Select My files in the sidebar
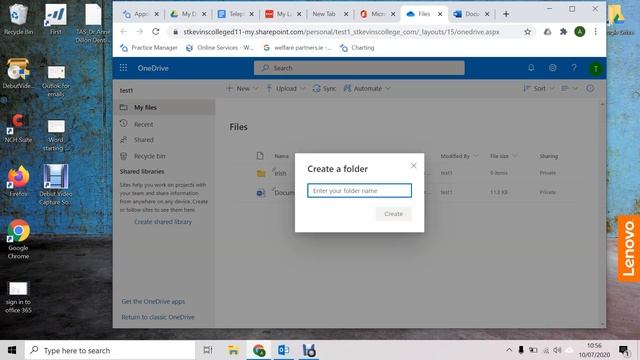 tap(164, 107)
